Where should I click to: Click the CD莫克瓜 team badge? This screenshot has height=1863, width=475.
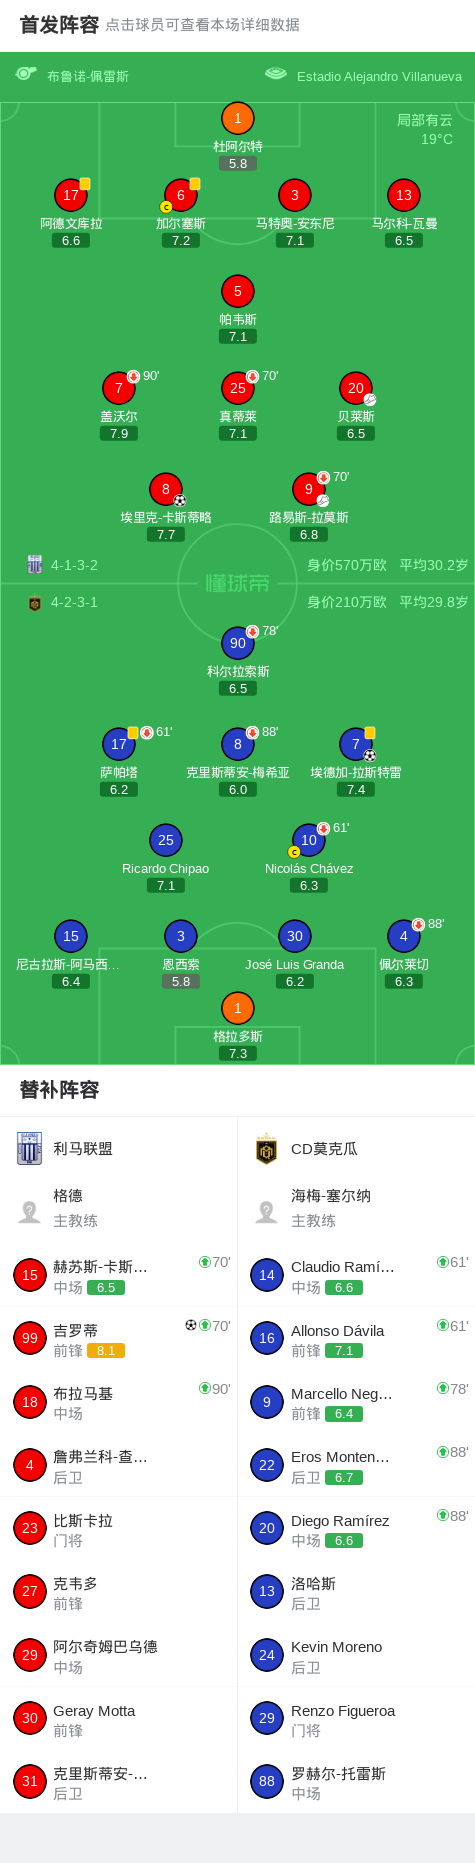pos(266,1149)
